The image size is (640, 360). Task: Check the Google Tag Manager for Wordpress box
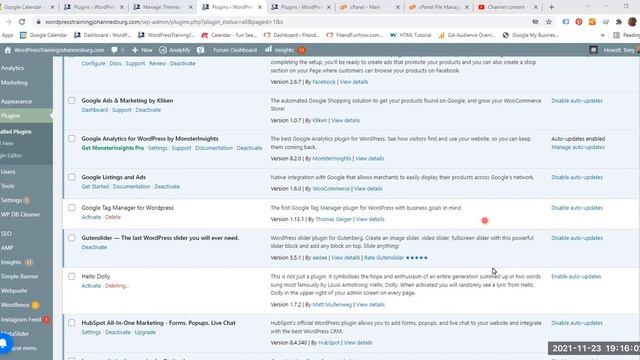(72, 207)
